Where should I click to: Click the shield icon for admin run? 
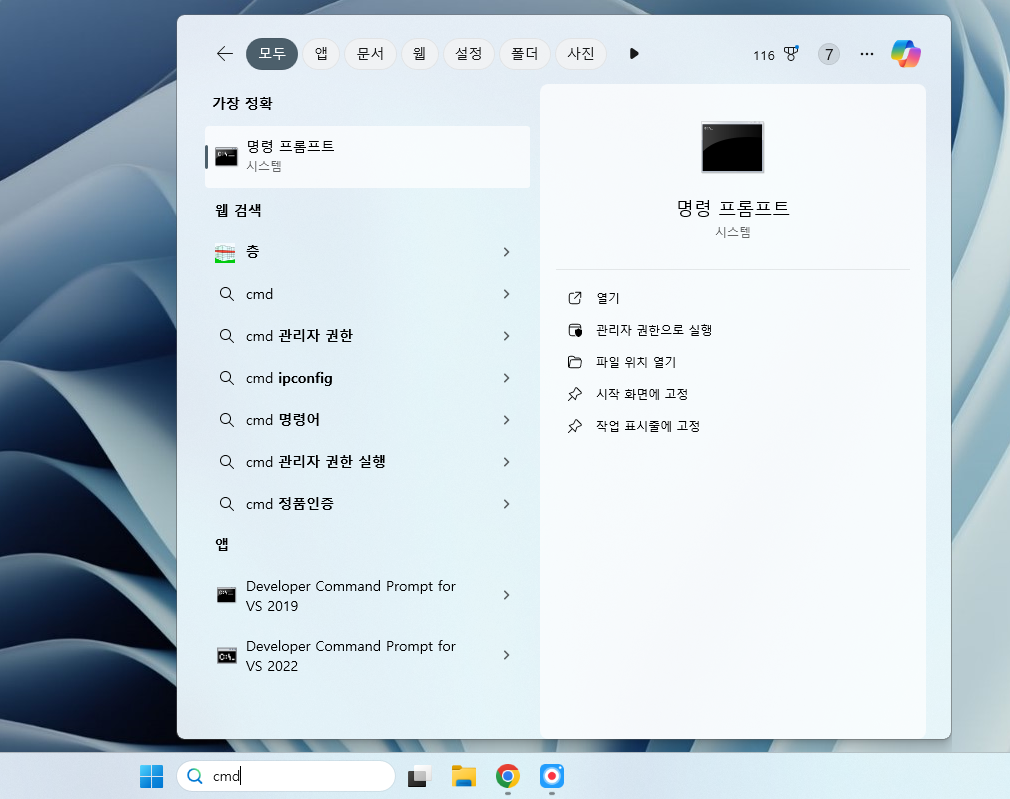coord(575,330)
